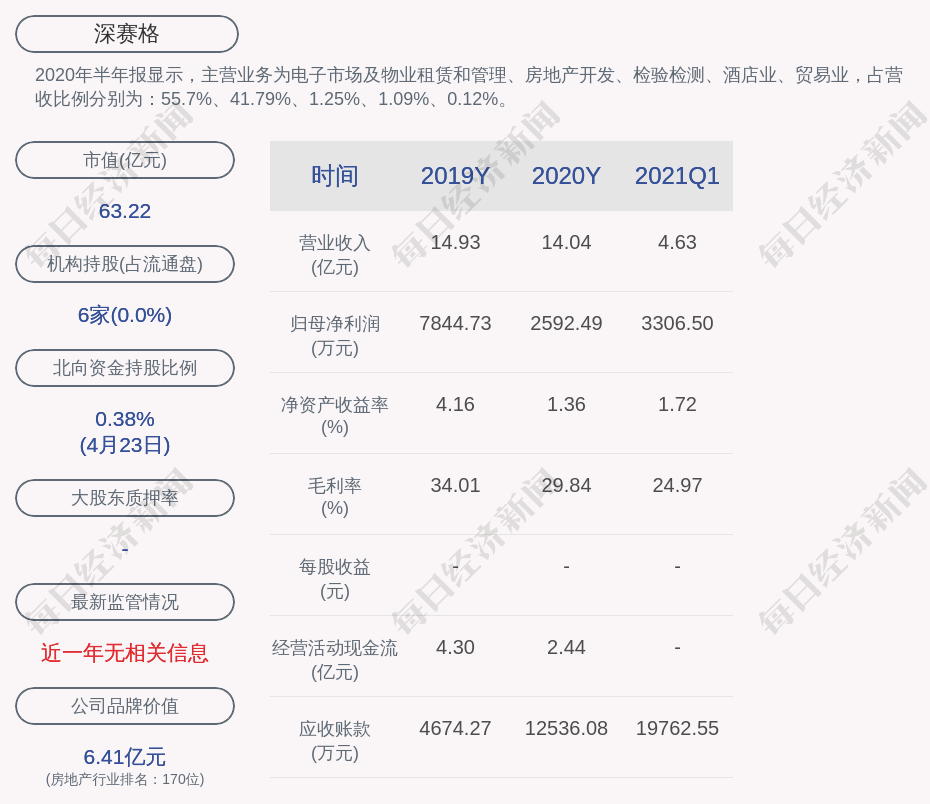The width and height of the screenshot is (930, 804).
Task: Select the institutional holding value 6家(0.0%)
Action: click(x=125, y=315)
